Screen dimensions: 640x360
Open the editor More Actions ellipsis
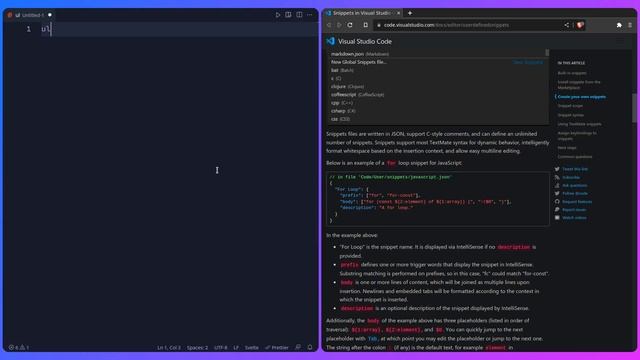[310, 15]
